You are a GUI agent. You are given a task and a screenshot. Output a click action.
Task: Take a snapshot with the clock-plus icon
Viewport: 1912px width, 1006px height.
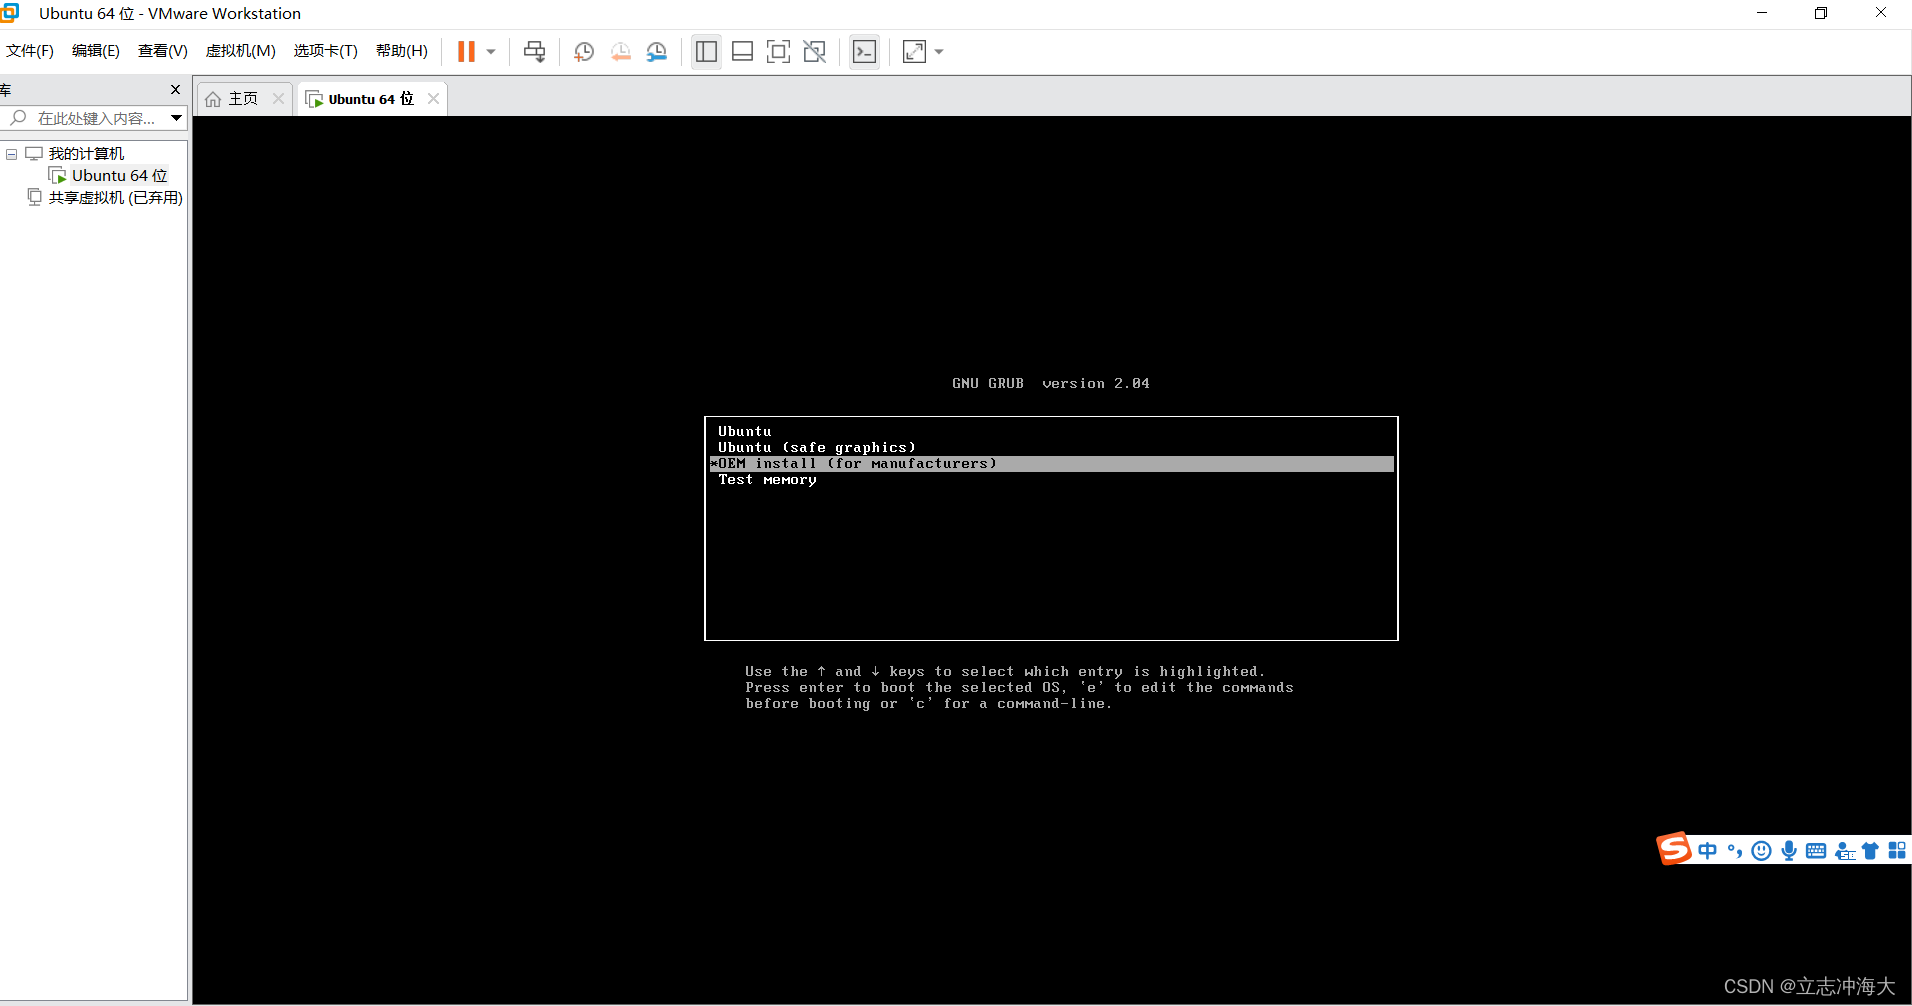click(584, 52)
